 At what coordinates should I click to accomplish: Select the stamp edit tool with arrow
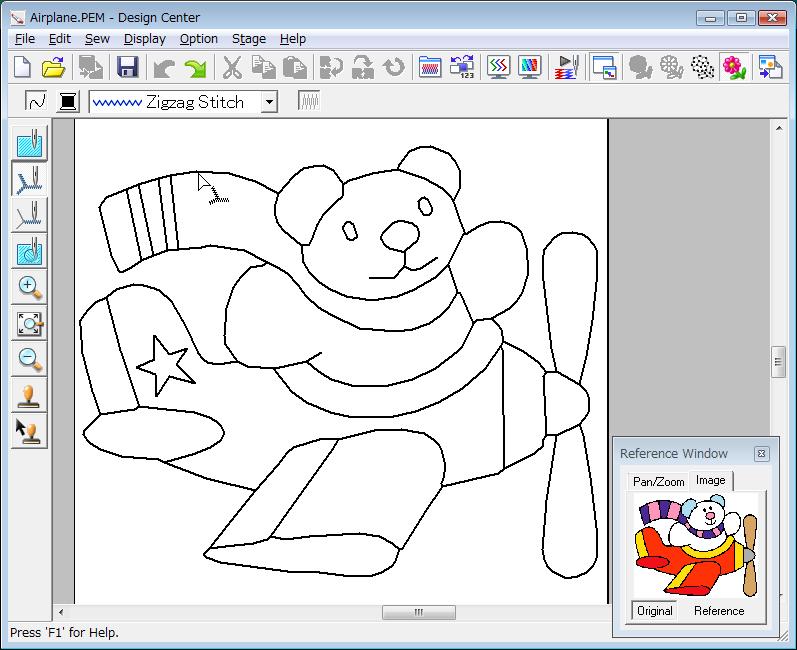29,431
